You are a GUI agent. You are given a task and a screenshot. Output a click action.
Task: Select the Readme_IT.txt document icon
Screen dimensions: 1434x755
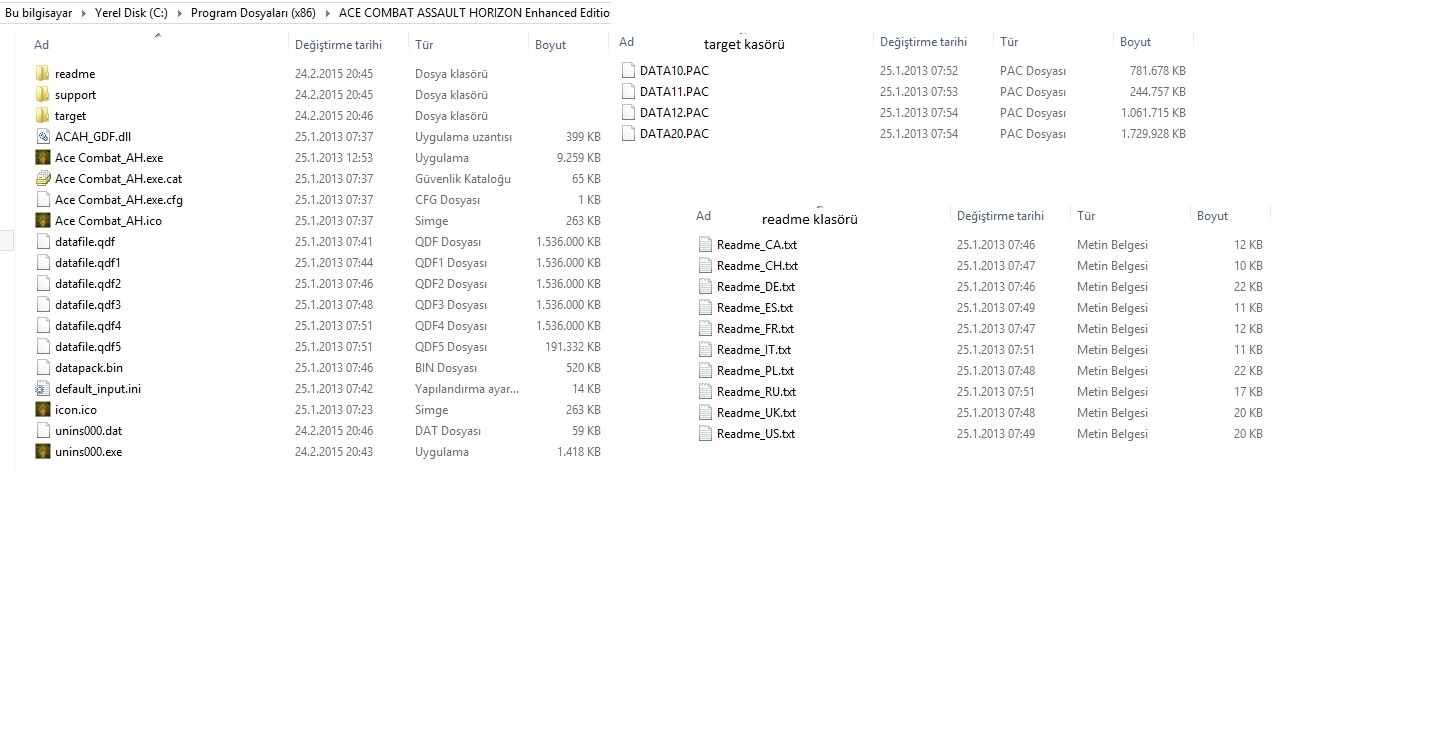click(x=705, y=349)
